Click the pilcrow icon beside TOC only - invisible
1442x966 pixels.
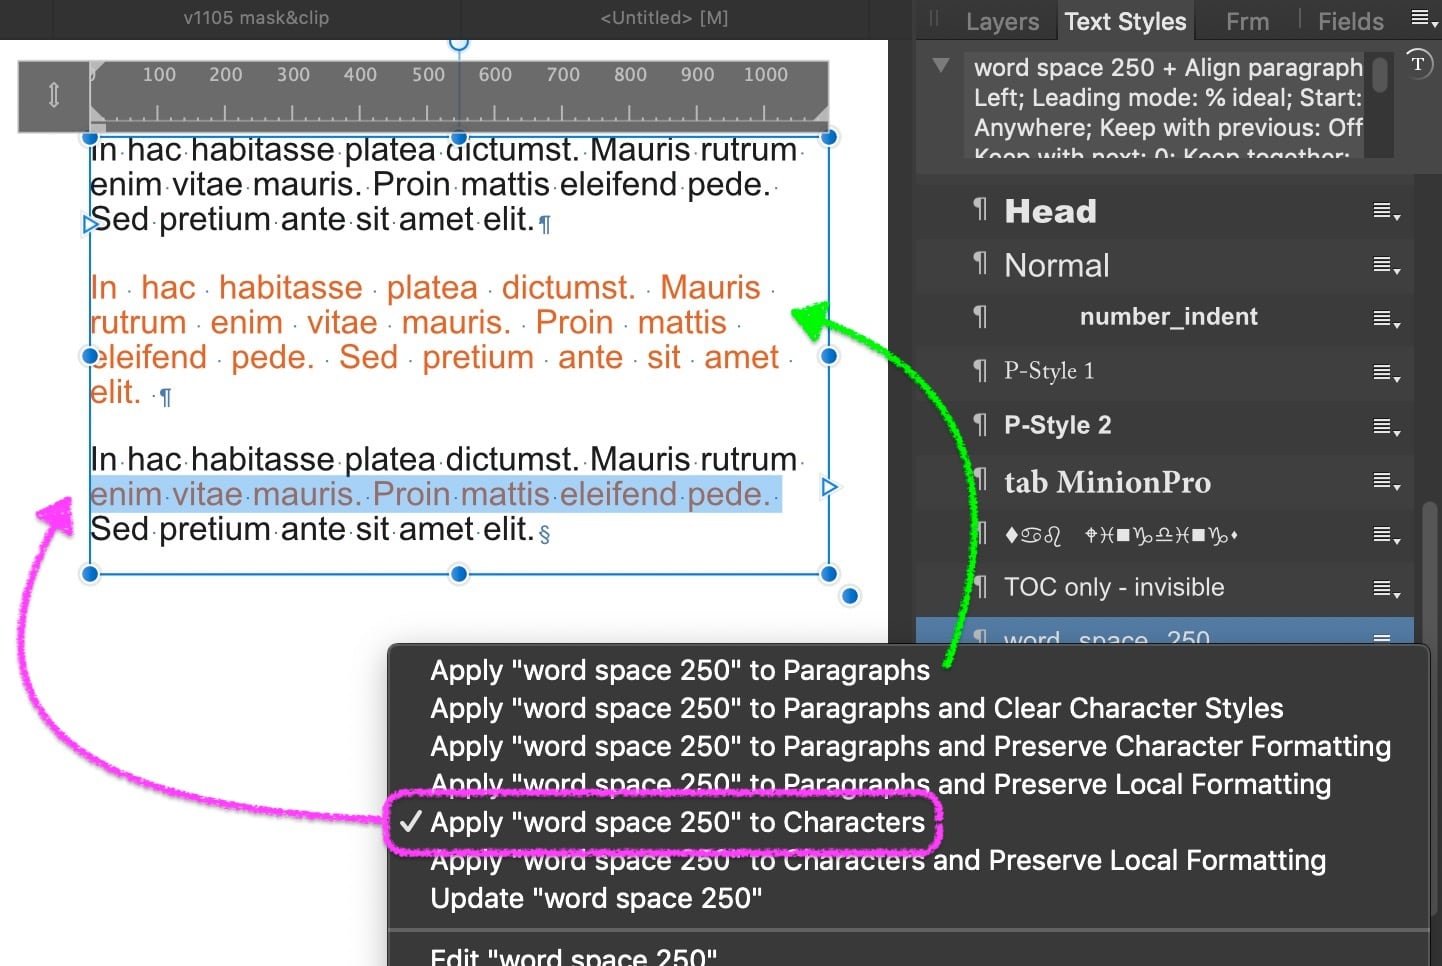click(980, 587)
